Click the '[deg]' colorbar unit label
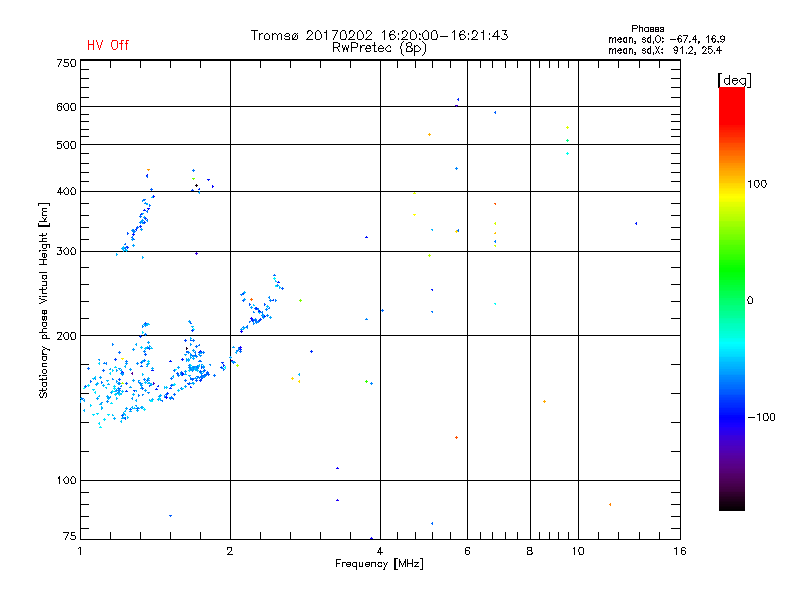Viewport: 800px width, 600px height. (734, 81)
